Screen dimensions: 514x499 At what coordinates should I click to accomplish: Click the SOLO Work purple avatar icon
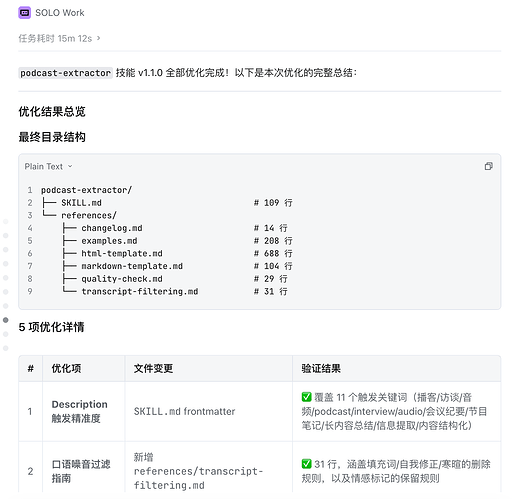pyautogui.click(x=24, y=13)
